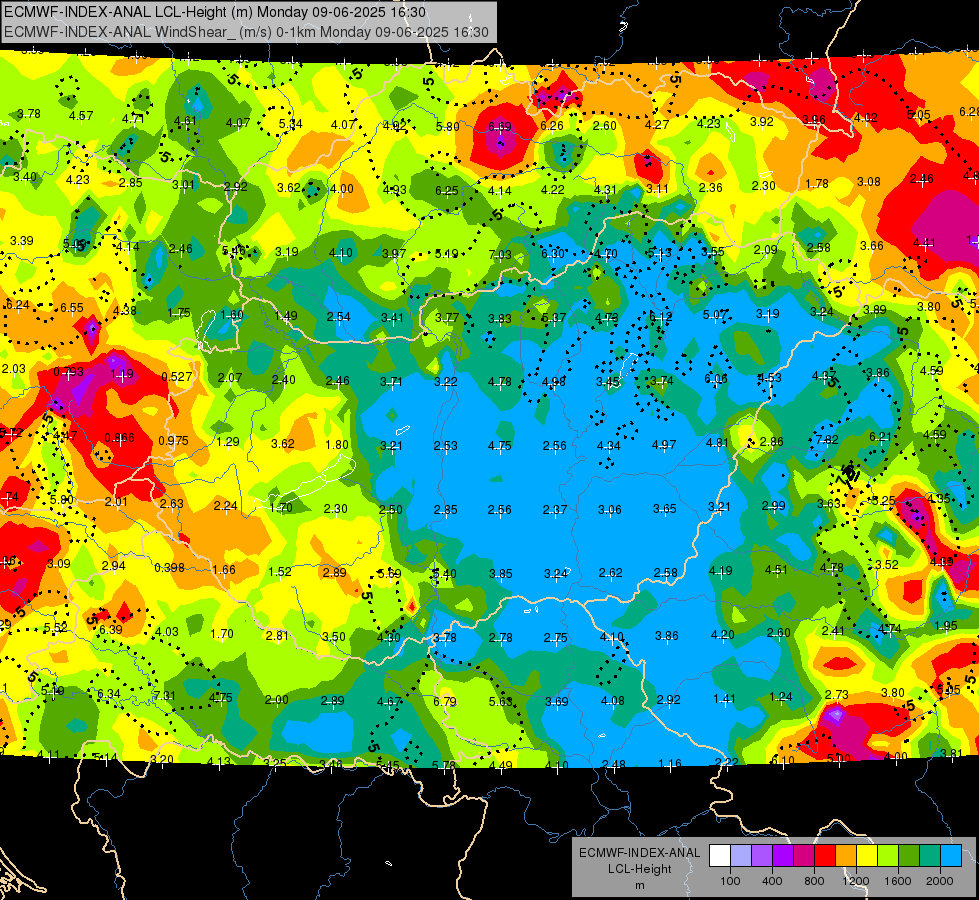Click the light blue legend swatch
The image size is (979, 900).
coord(952,855)
